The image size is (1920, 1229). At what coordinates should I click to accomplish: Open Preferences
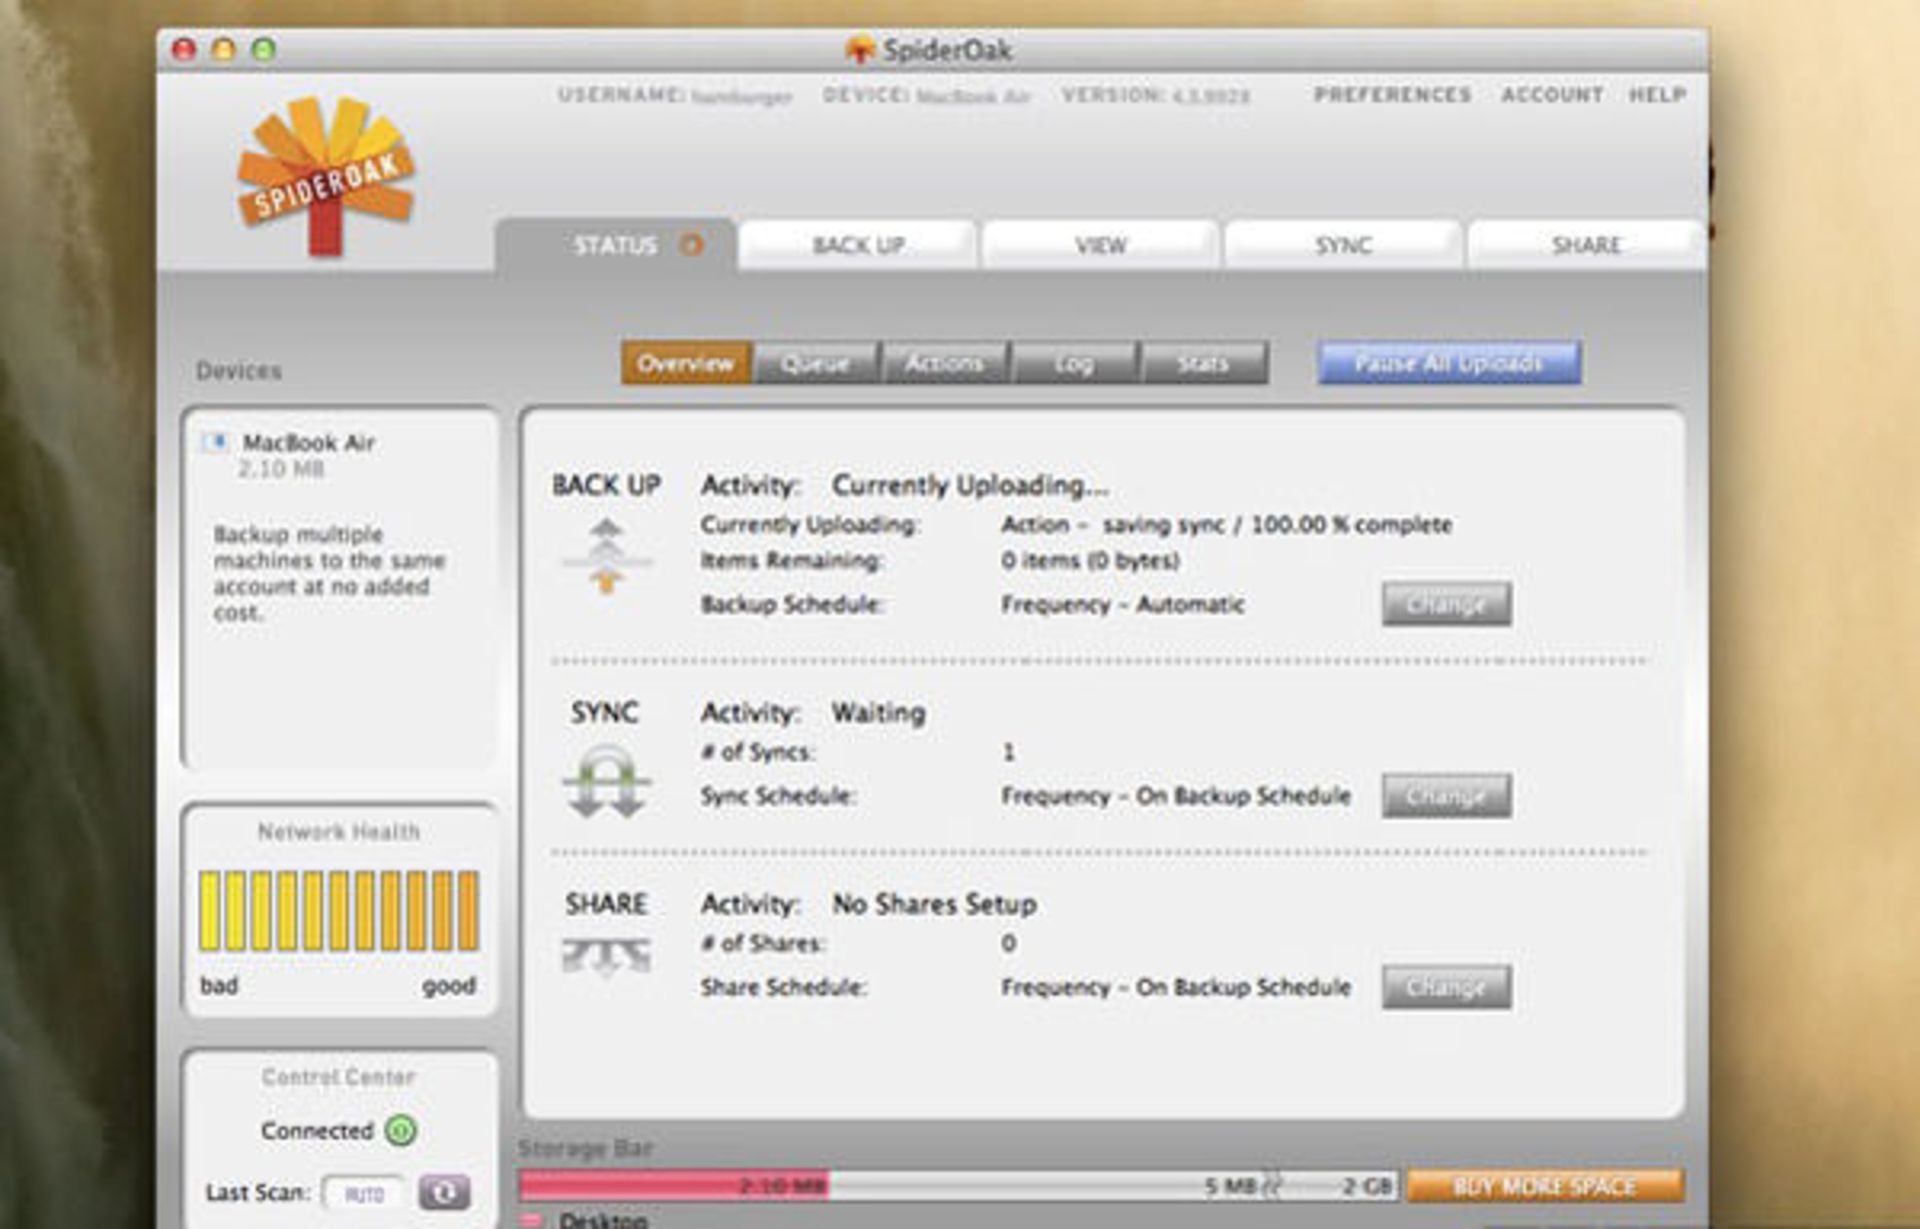[x=1392, y=94]
